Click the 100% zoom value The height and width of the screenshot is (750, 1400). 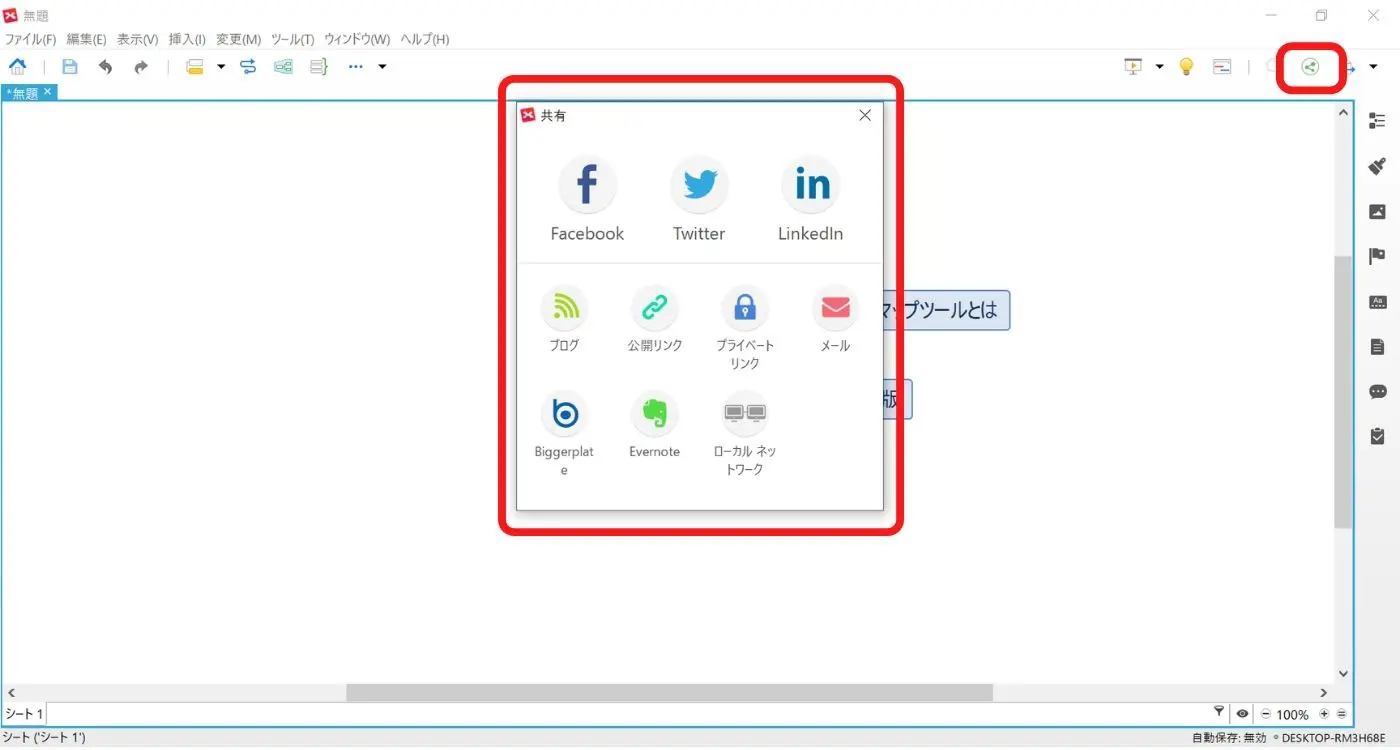point(1293,714)
